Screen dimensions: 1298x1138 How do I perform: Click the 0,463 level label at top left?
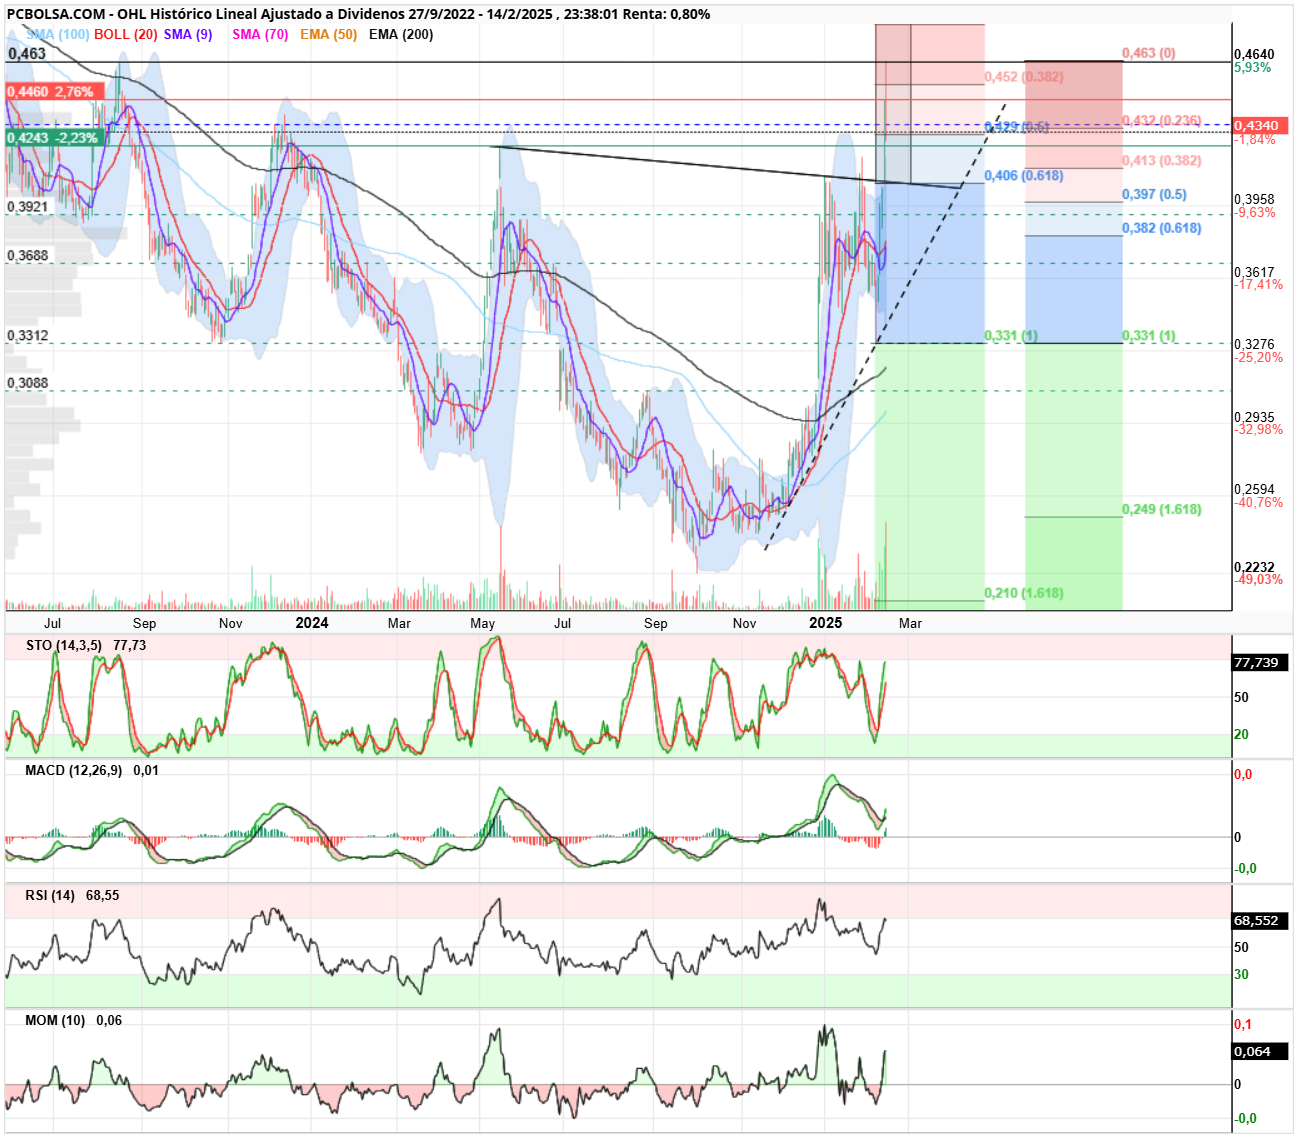tap(27, 54)
